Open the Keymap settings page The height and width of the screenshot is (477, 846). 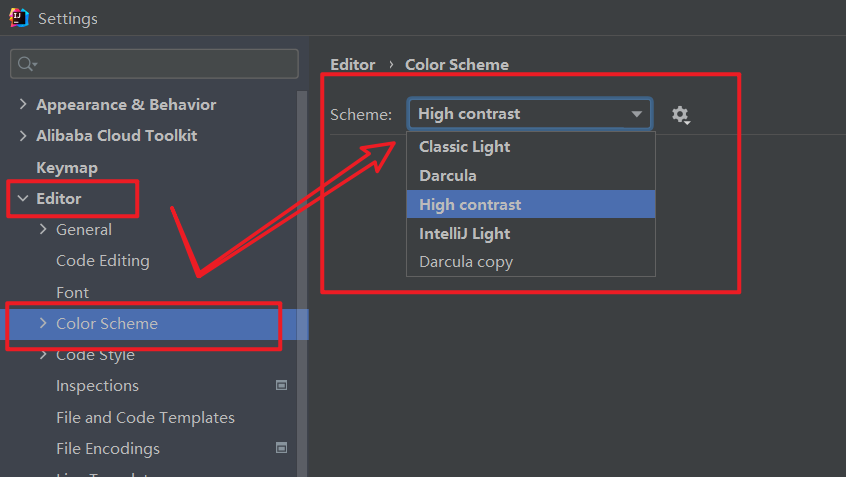click(67, 167)
